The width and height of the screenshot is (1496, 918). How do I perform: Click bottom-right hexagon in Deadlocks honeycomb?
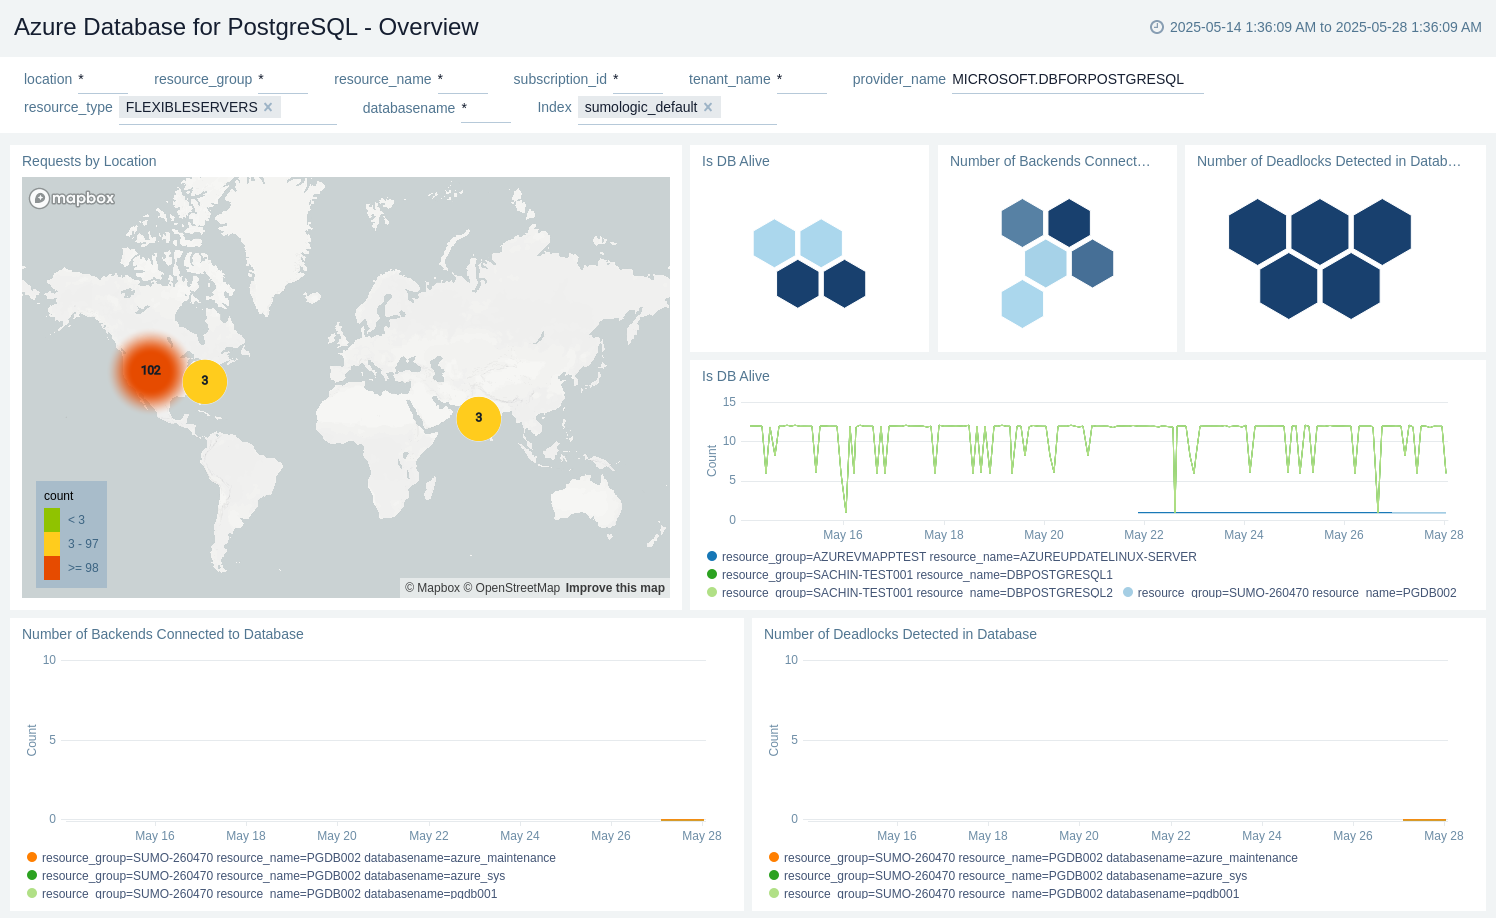click(x=1351, y=286)
